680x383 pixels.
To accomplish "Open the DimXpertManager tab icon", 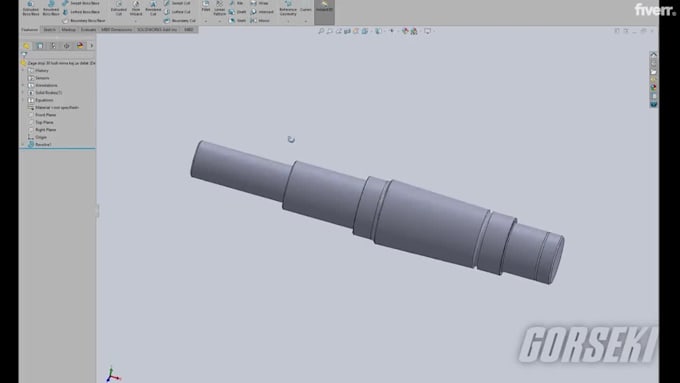I will 66,46.
